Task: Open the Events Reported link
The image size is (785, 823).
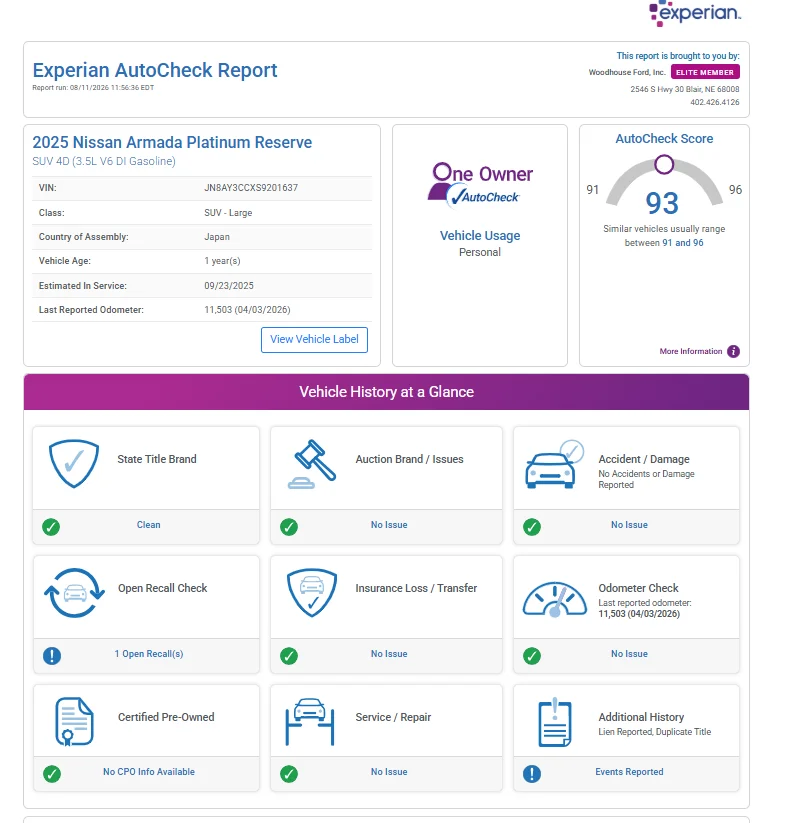Action: [x=629, y=772]
